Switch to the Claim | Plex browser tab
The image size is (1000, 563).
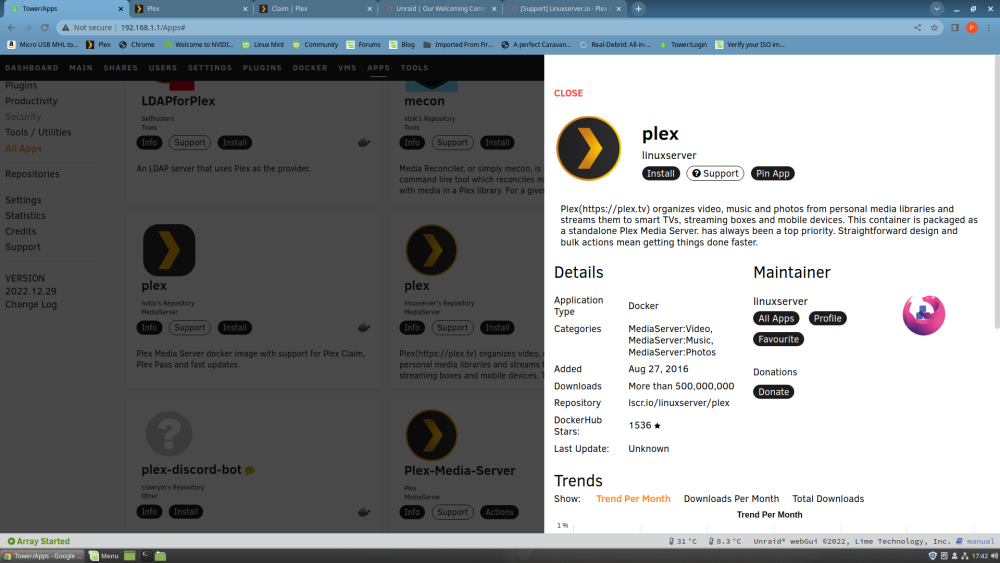coord(314,9)
